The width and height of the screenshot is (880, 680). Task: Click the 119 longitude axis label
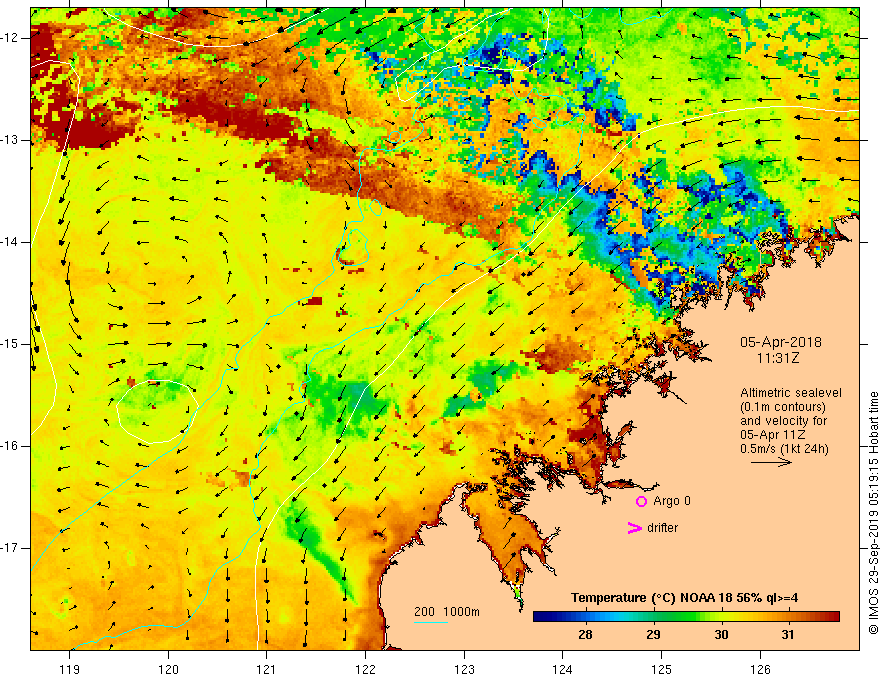click(x=70, y=669)
